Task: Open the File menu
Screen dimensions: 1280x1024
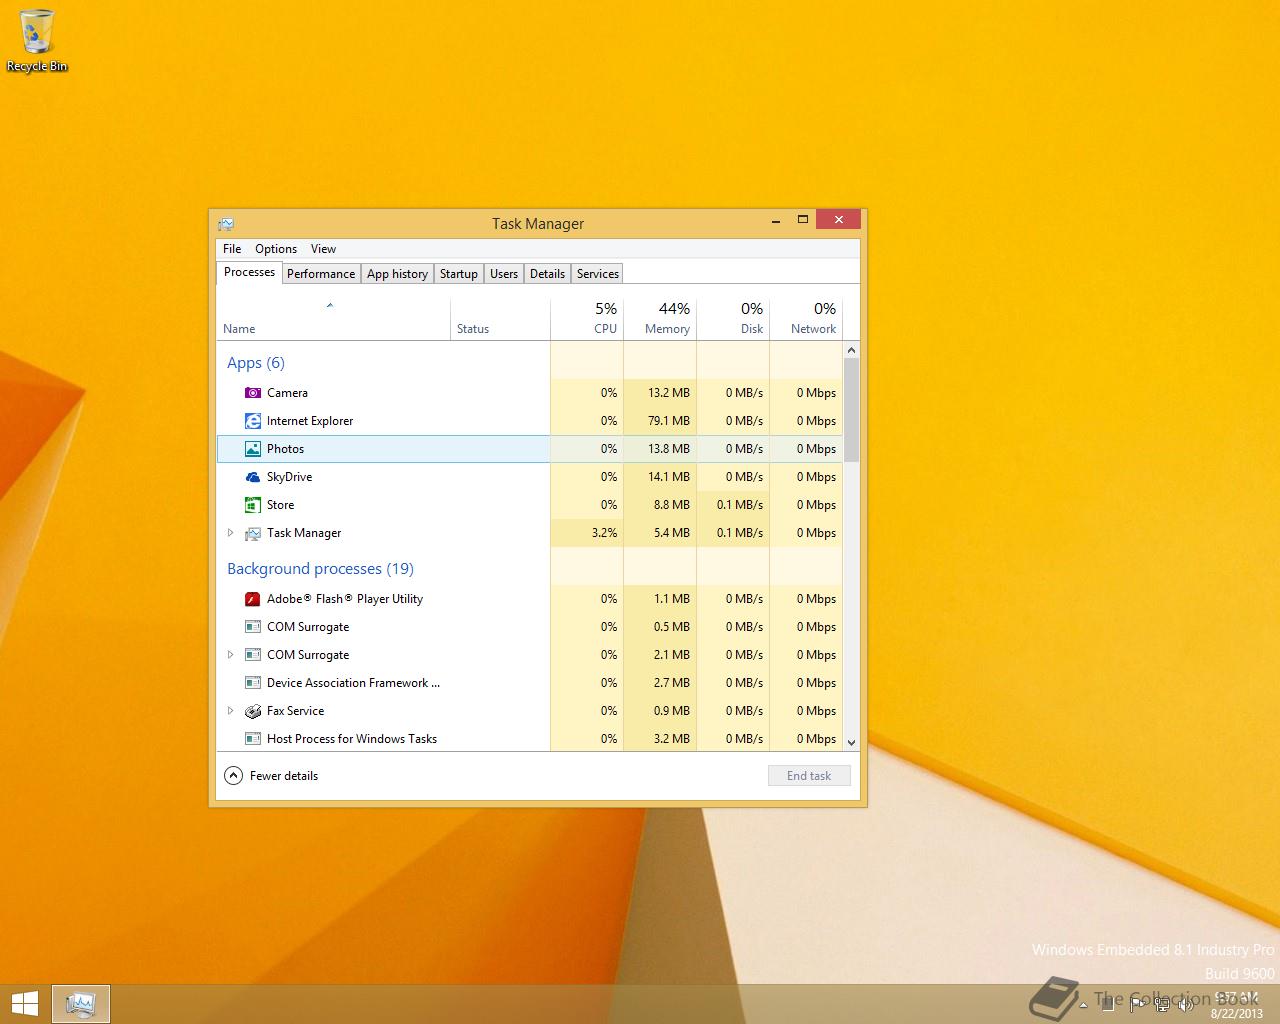Action: [x=232, y=249]
